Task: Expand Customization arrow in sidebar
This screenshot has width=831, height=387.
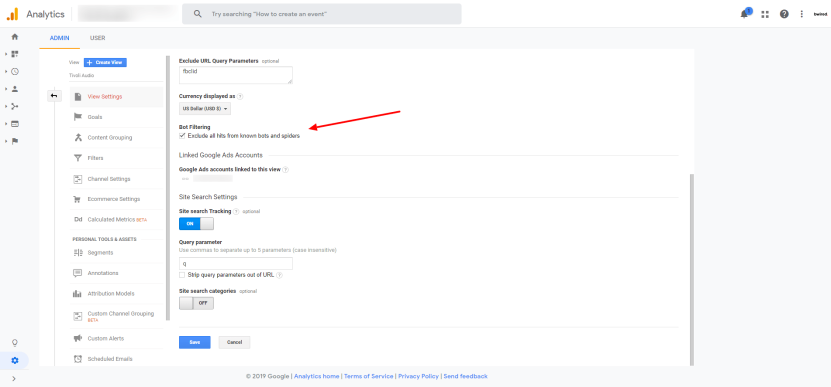Action: point(6,54)
